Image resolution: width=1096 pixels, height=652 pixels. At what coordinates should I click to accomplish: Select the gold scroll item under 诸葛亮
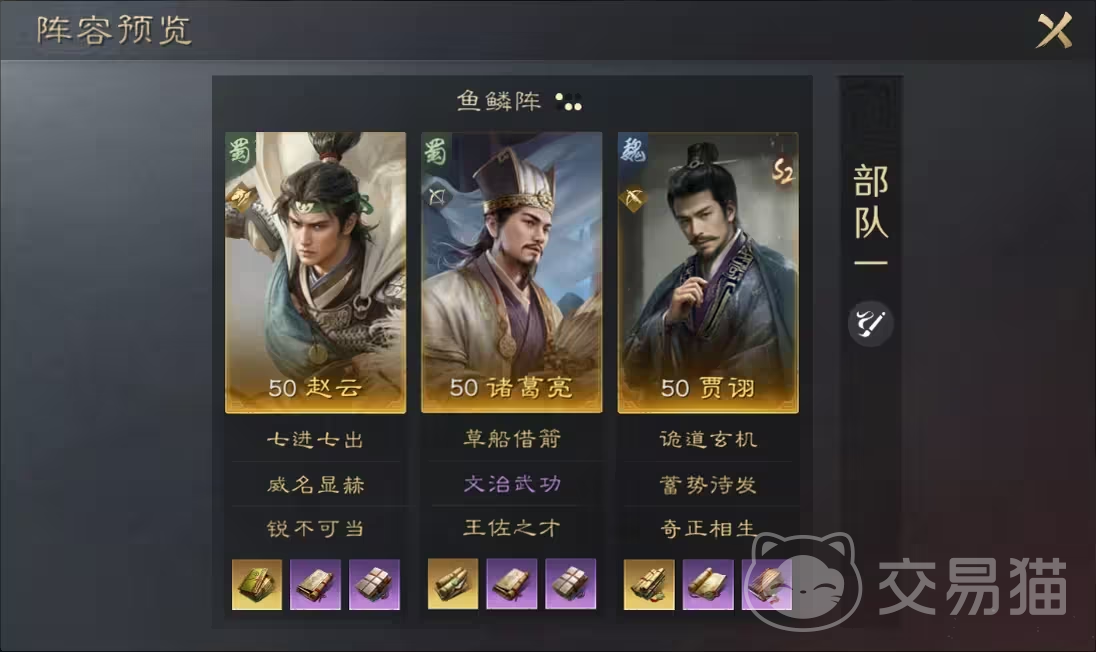point(453,584)
